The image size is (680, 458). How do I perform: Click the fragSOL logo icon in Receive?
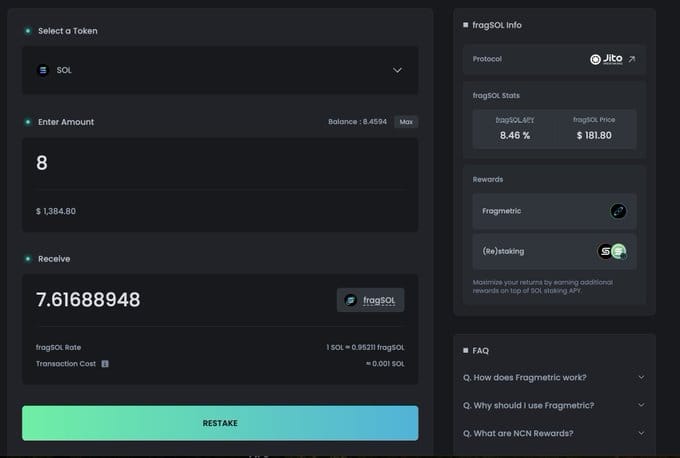pos(350,300)
